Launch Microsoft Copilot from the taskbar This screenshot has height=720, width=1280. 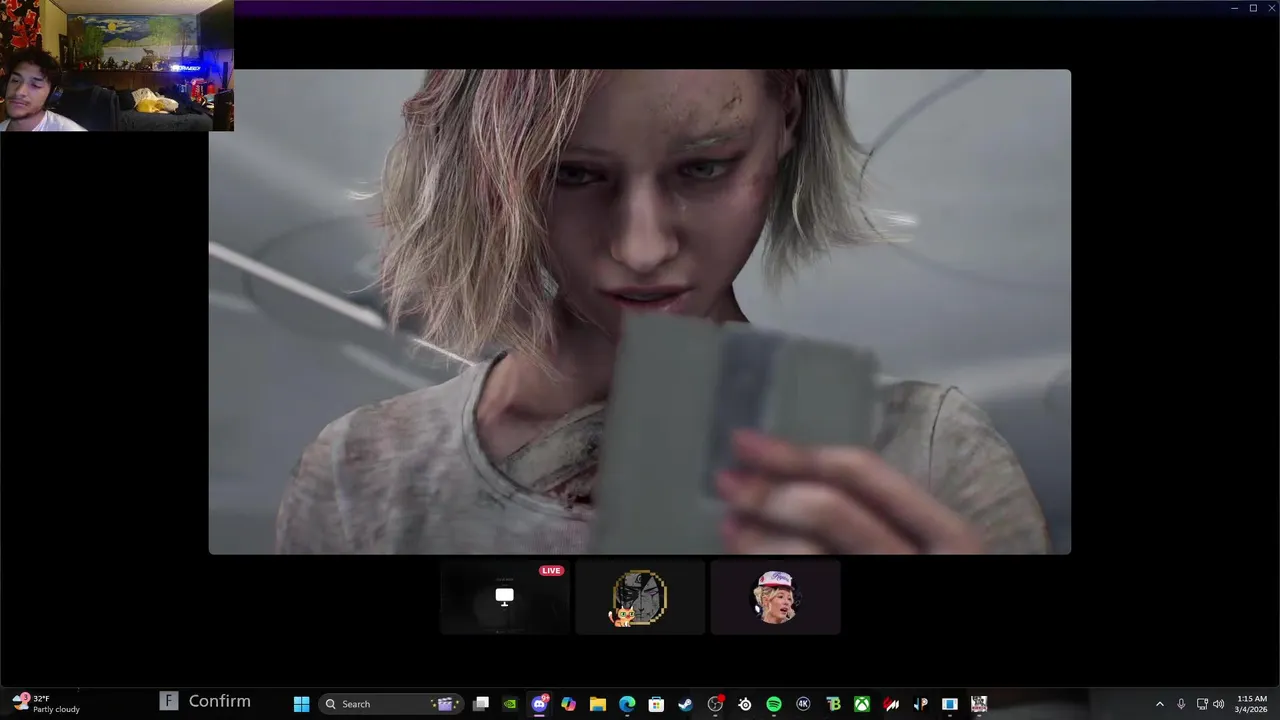pos(569,704)
